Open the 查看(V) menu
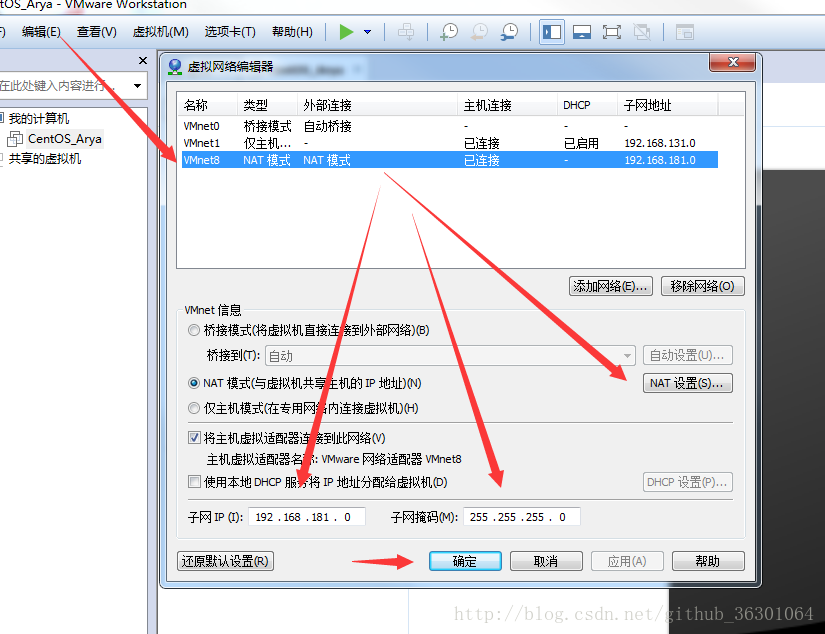Viewport: 825px width, 634px height. [96, 32]
